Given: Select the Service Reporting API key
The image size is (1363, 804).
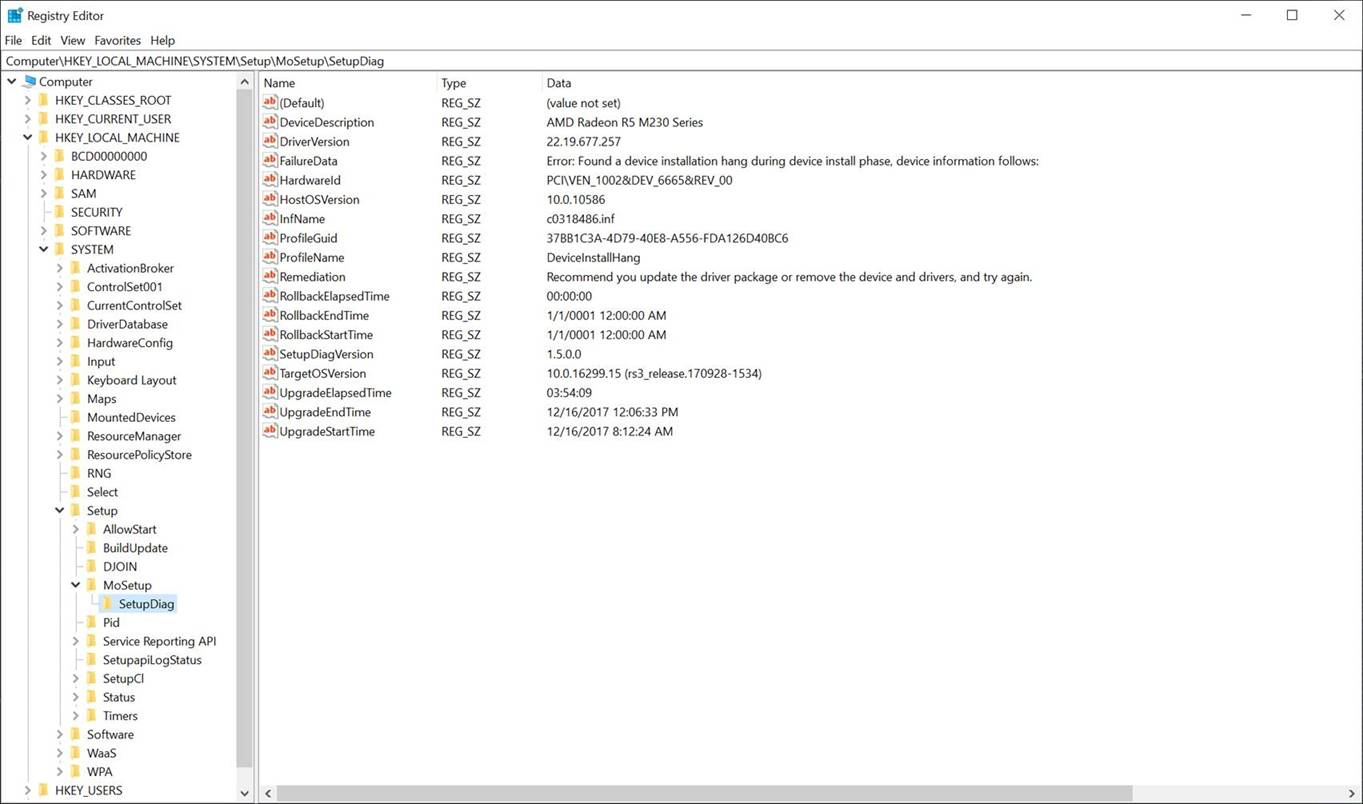Looking at the screenshot, I should pos(159,641).
